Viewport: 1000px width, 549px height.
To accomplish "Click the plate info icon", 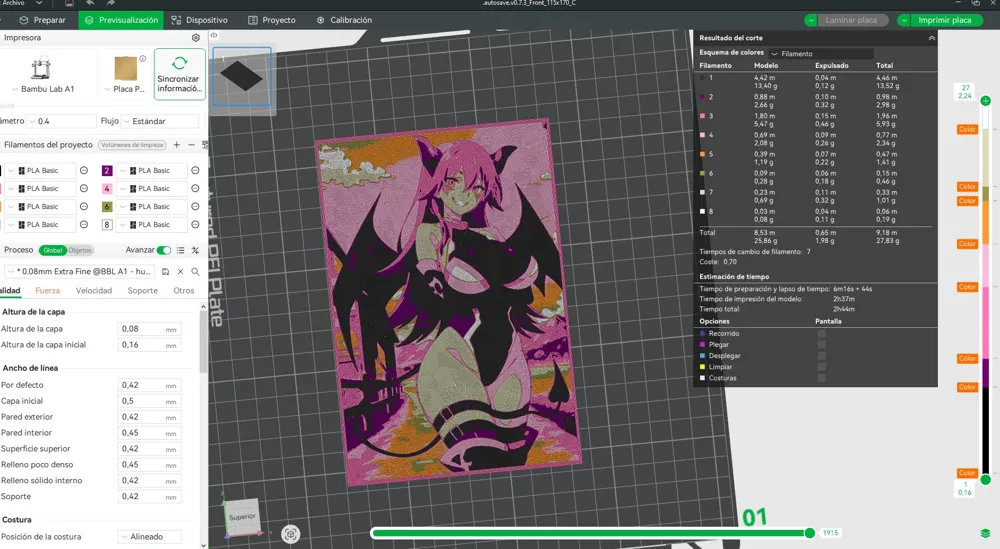I will pos(143,59).
